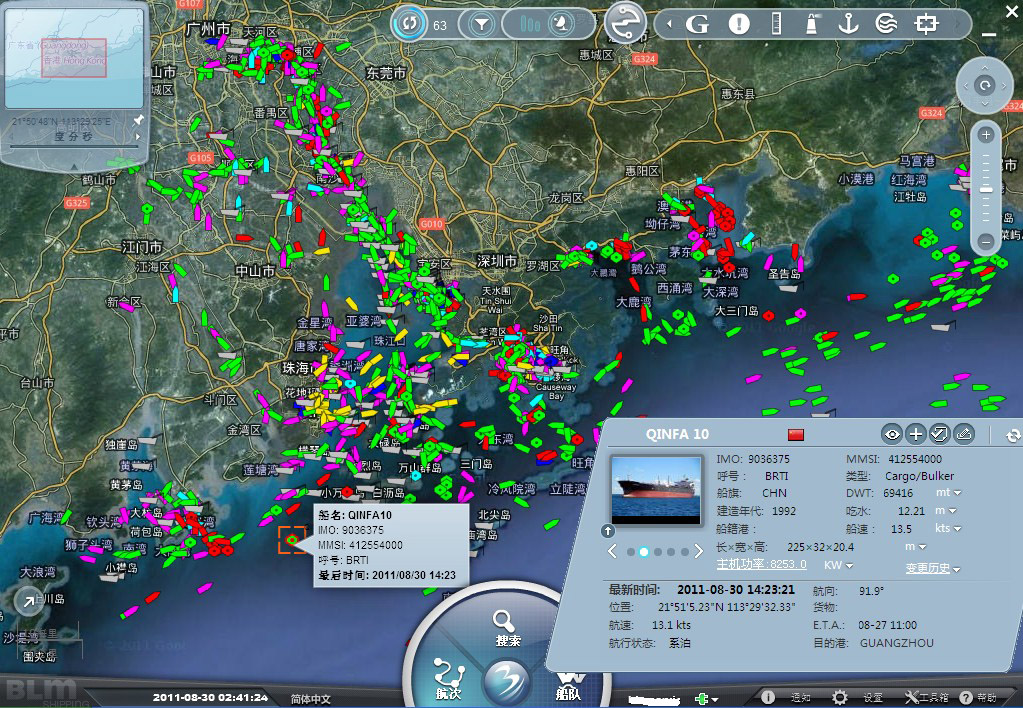This screenshot has height=708, width=1023.
Task: Click the waves weather layer icon
Action: click(887, 24)
